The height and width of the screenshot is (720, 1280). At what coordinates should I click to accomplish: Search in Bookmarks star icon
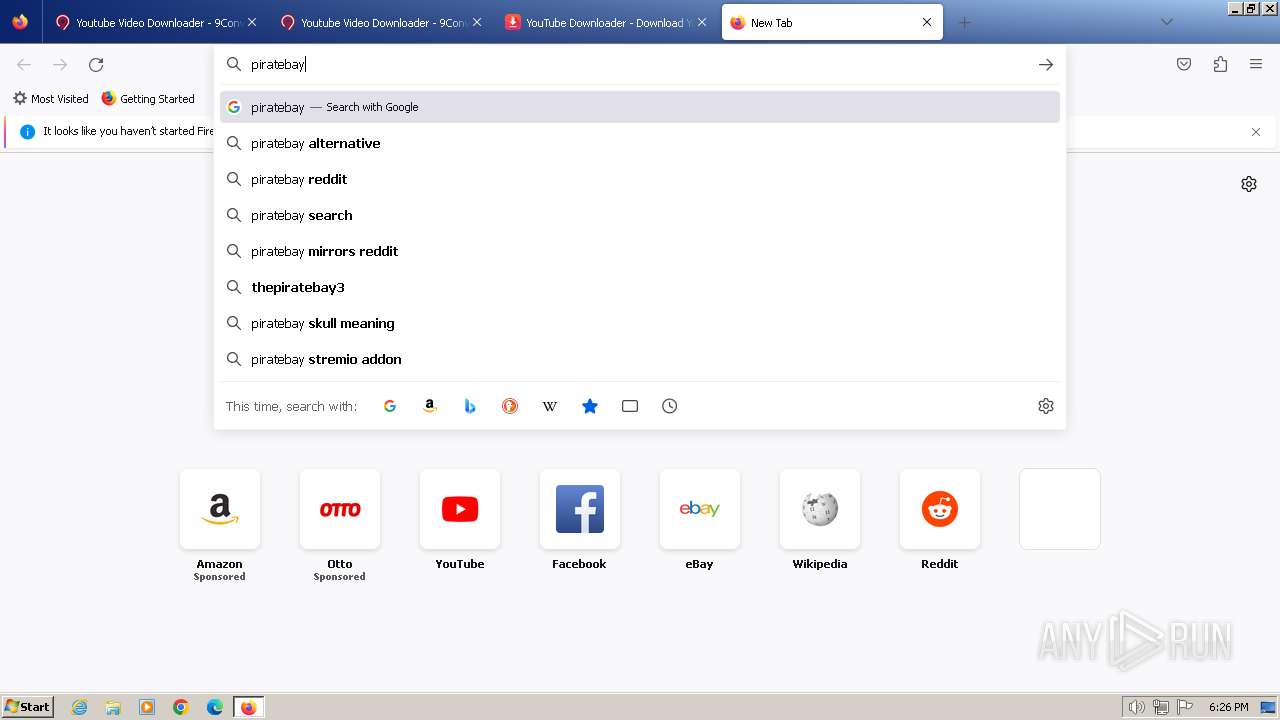click(590, 406)
